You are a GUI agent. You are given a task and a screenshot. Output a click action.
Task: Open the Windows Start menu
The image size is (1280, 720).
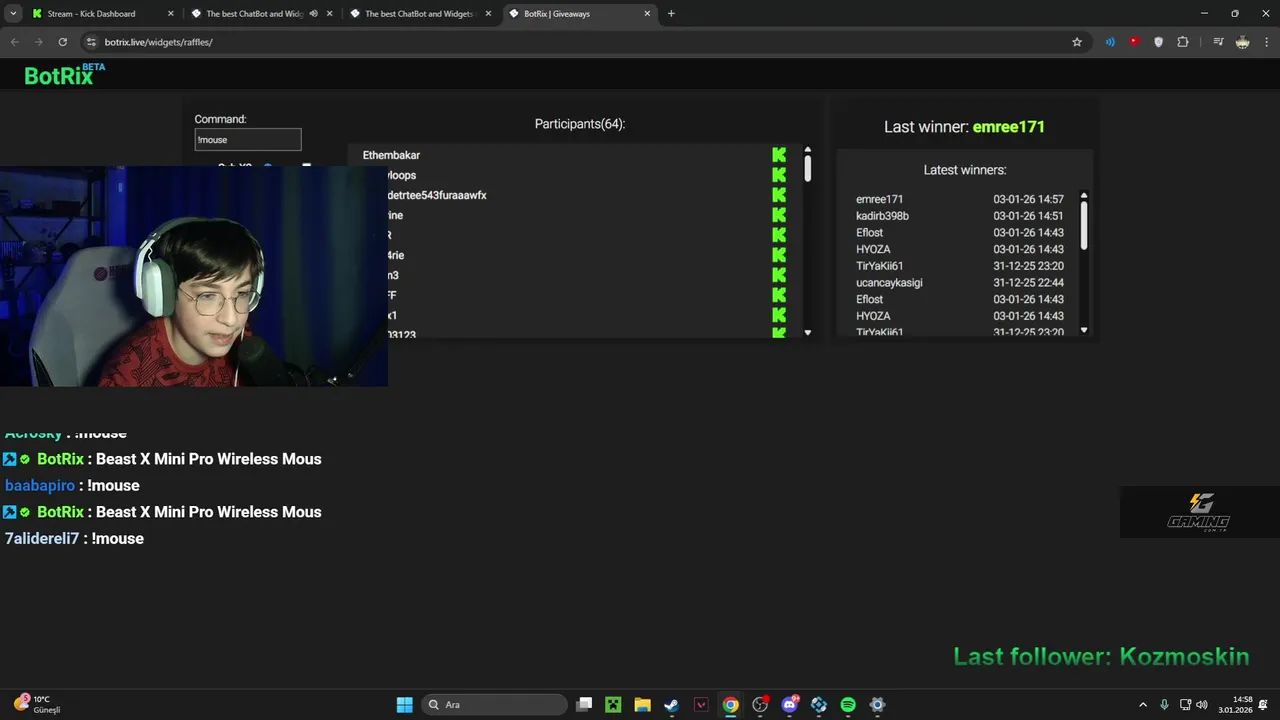[x=404, y=705]
